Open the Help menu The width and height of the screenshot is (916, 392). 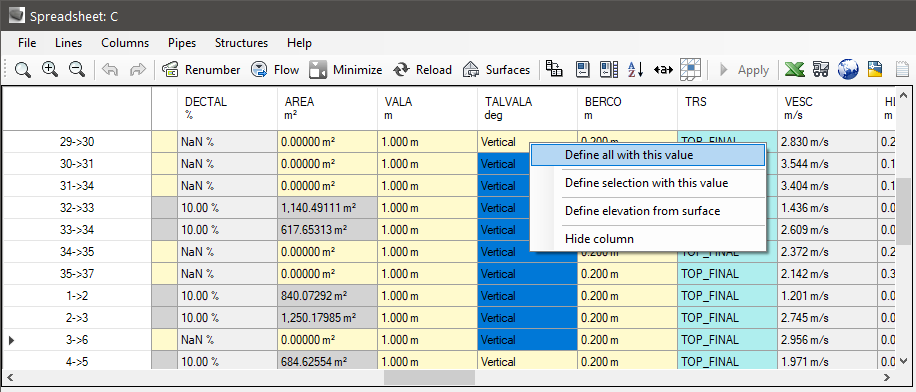pyautogui.click(x=299, y=43)
